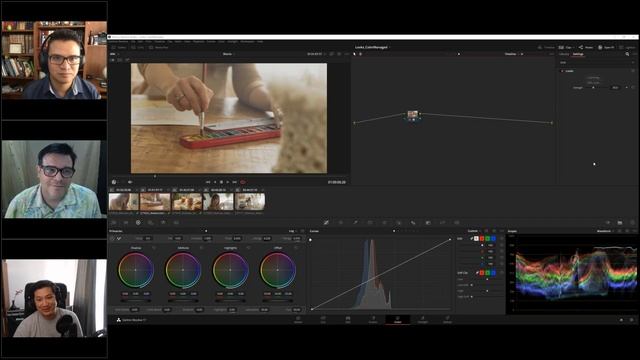The width and height of the screenshot is (640, 360).
Task: Open the Curves palette icon
Action: coord(326,222)
